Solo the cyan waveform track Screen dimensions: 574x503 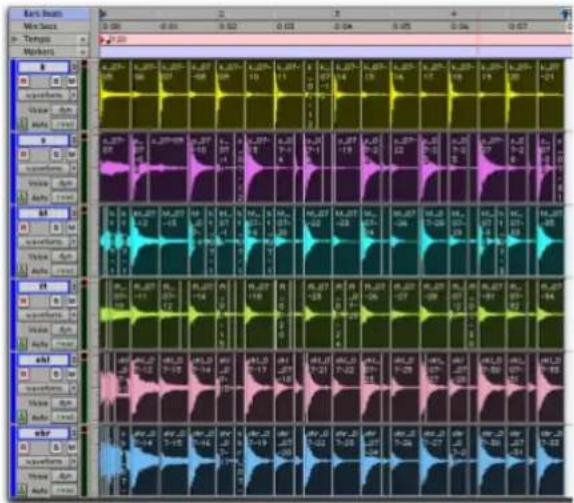pyautogui.click(x=56, y=227)
